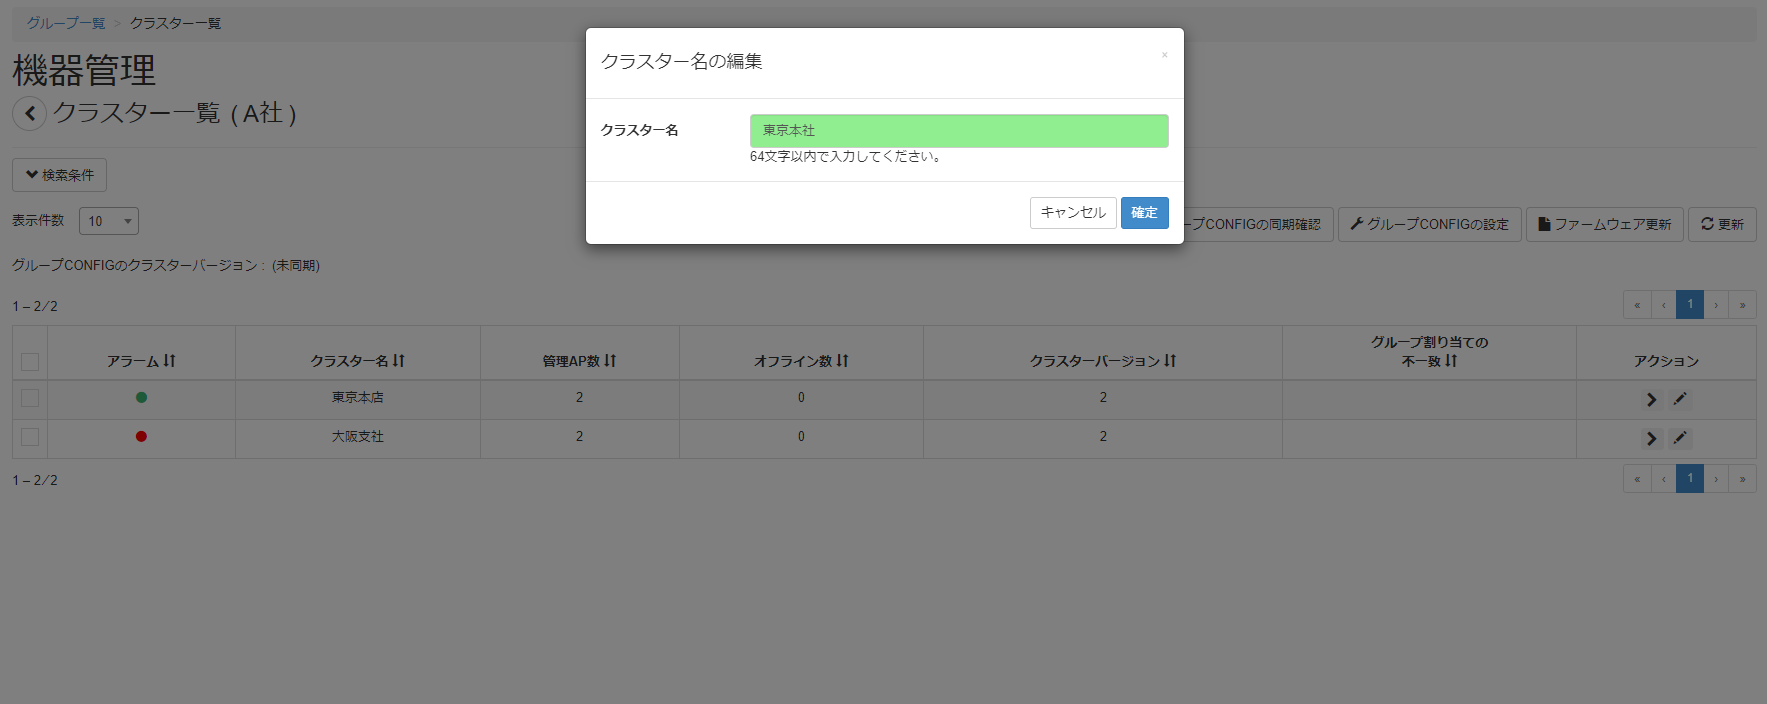Image resolution: width=1767 pixels, height=704 pixels.
Task: Edit pencil icon for 東京本店 row
Action: (x=1680, y=399)
